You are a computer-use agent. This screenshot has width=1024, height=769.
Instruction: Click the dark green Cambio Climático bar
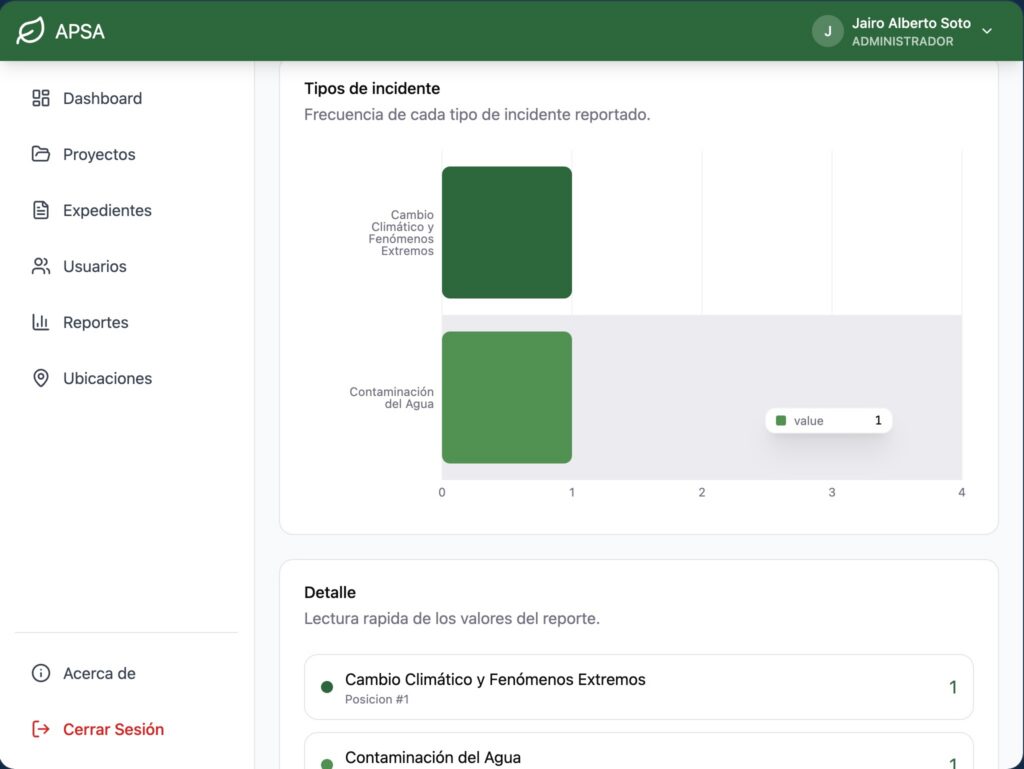507,232
